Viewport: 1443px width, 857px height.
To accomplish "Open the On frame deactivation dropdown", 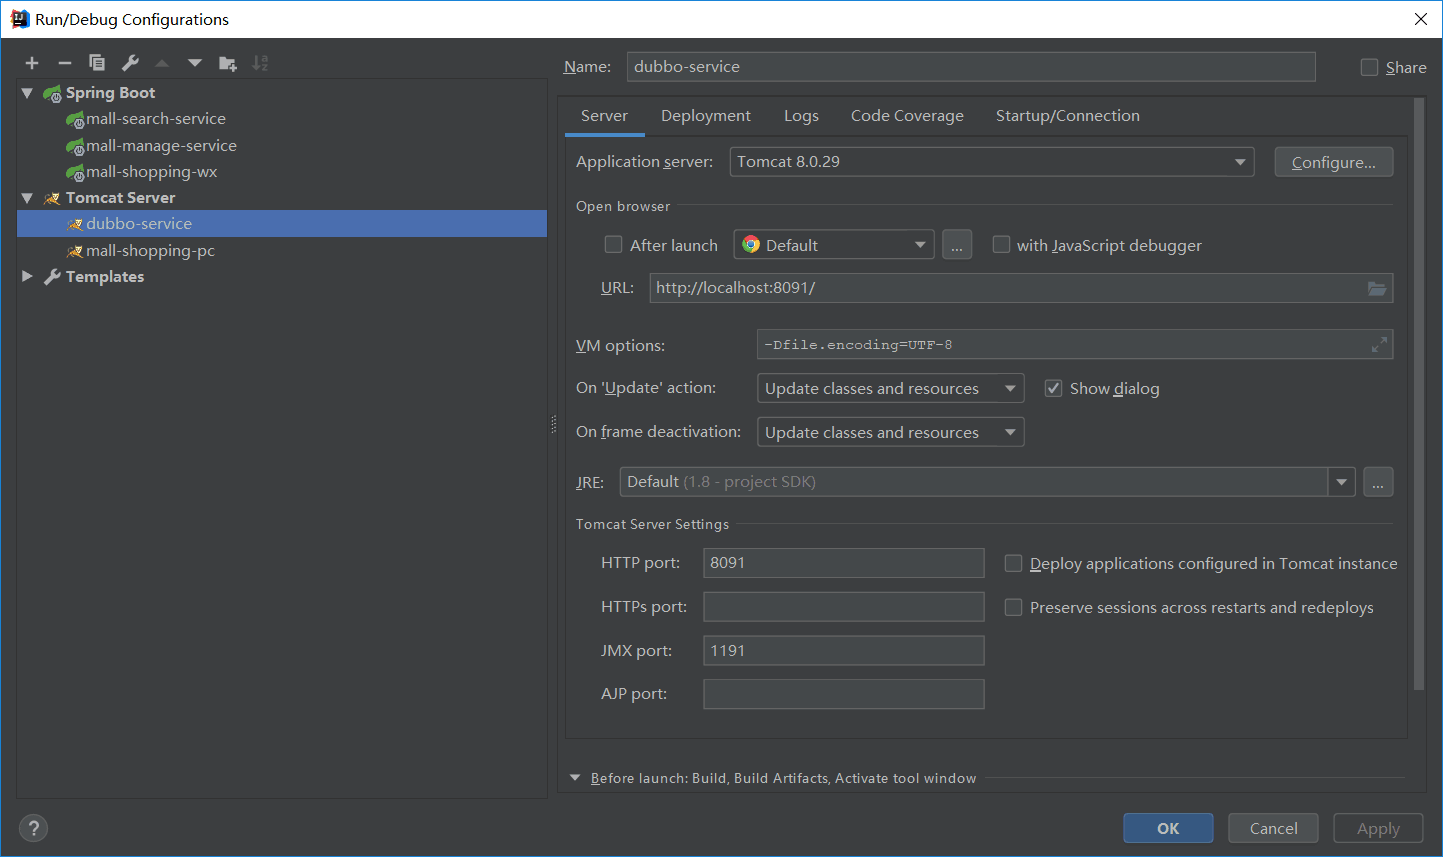I will pos(891,432).
